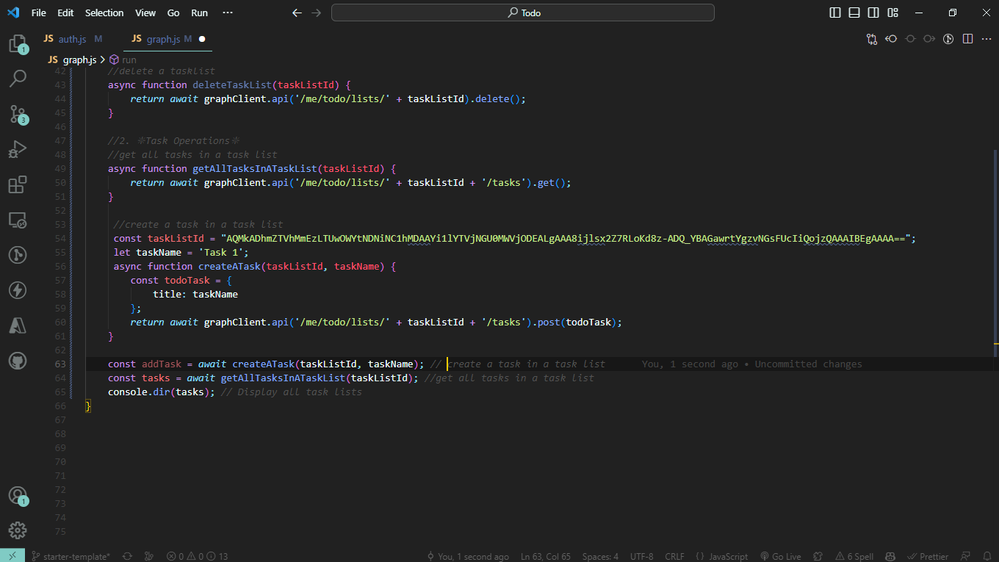Open the Explorer view in activity bar
Image resolution: width=999 pixels, height=562 pixels.
[18, 44]
